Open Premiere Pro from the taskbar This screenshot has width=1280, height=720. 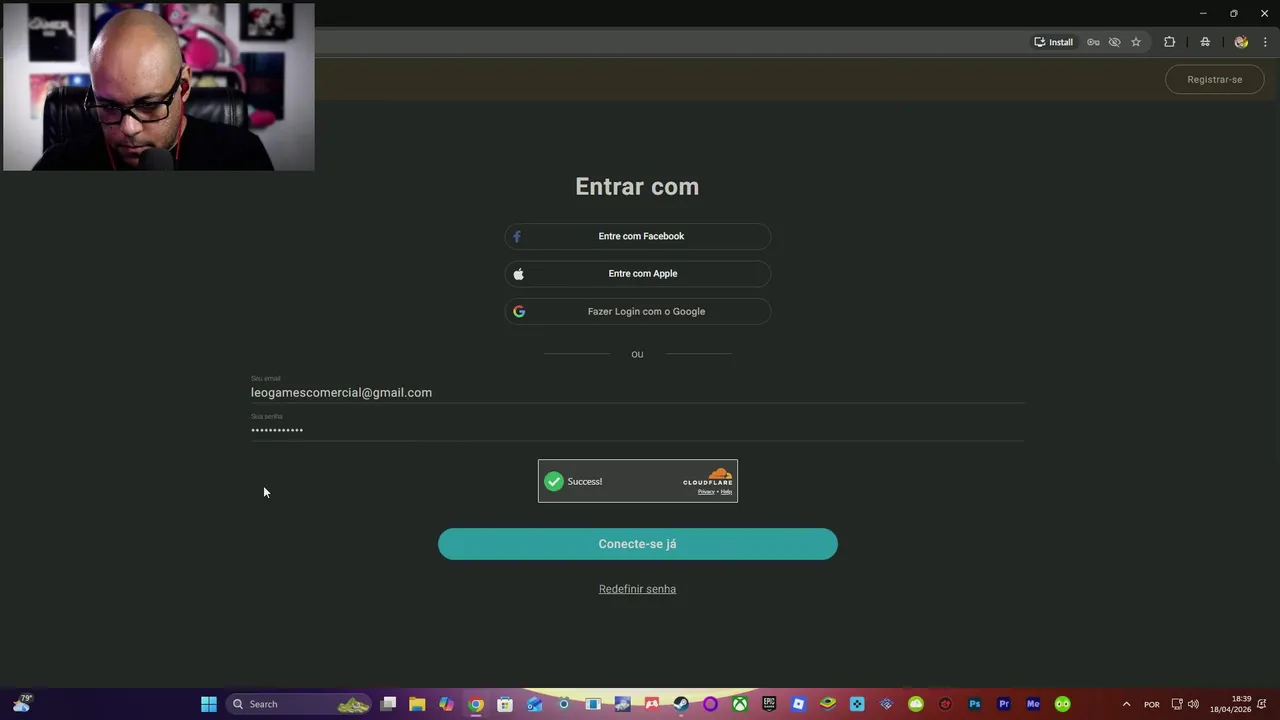1004,704
